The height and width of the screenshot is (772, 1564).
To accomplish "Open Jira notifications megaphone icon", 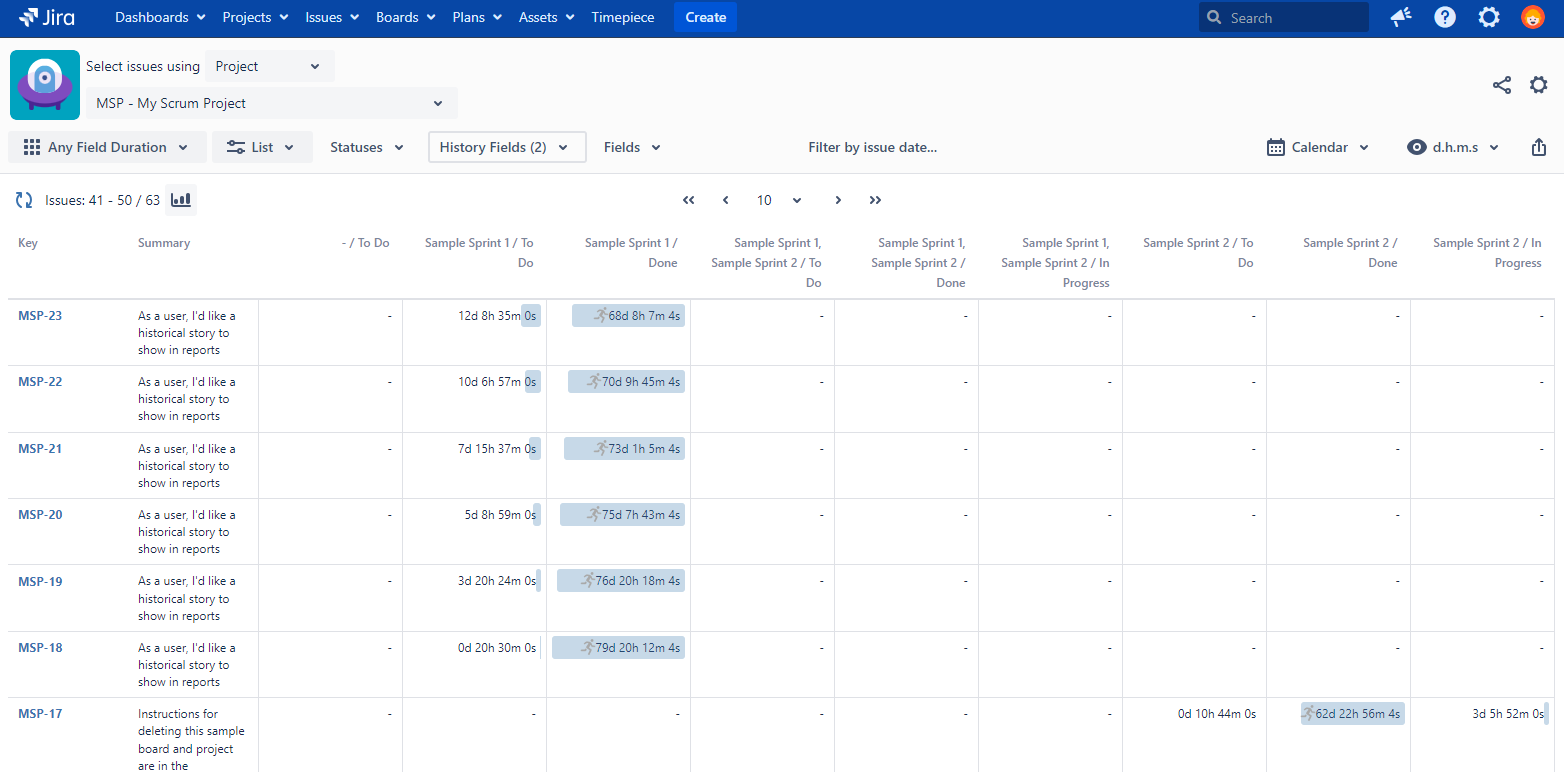I will [1401, 17].
